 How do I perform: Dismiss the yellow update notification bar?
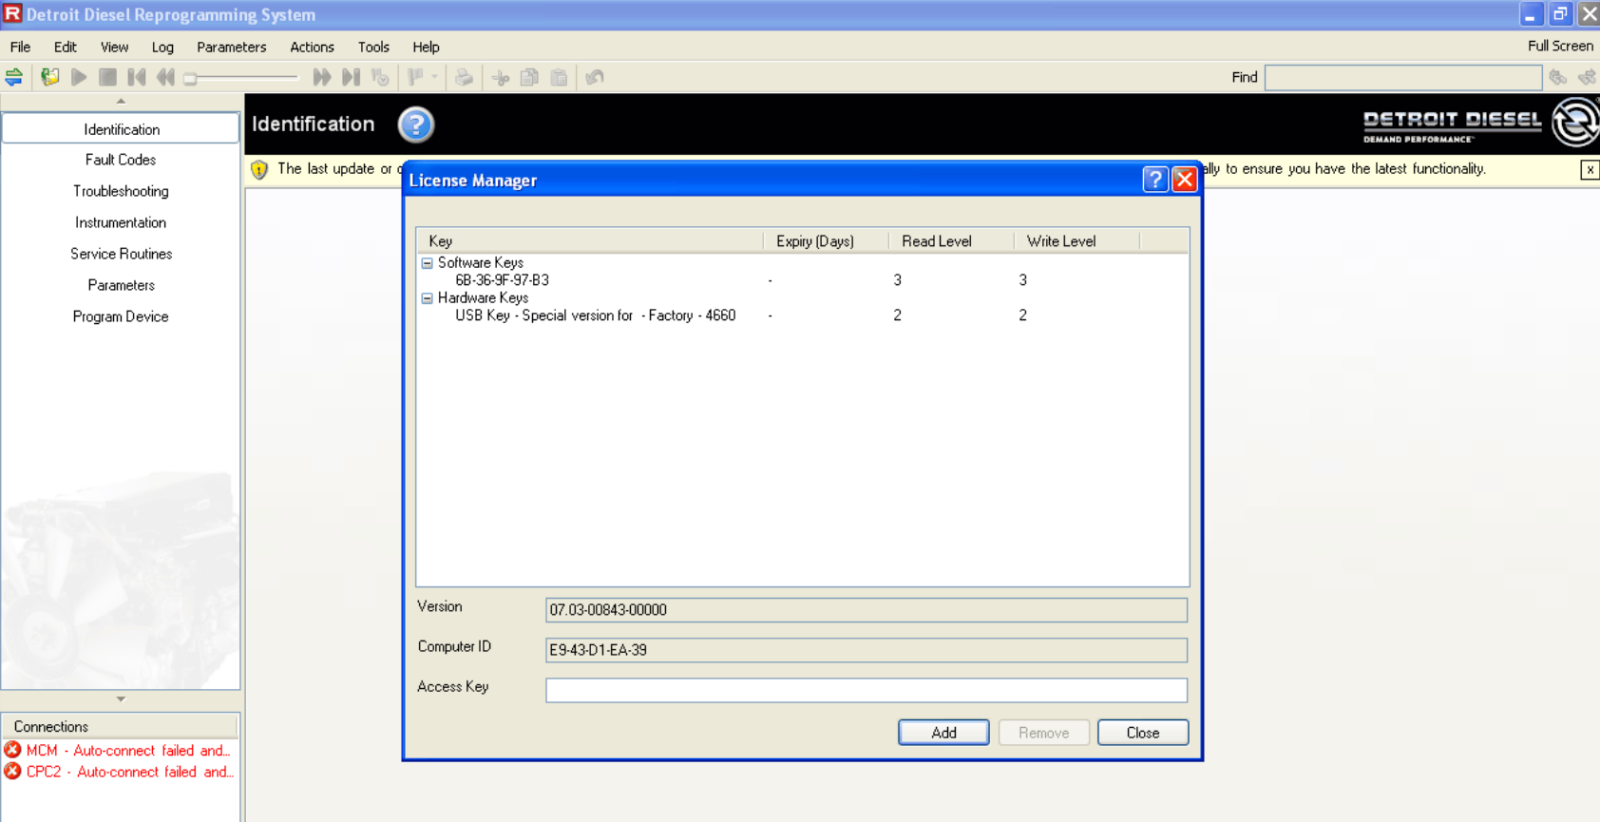1590,170
